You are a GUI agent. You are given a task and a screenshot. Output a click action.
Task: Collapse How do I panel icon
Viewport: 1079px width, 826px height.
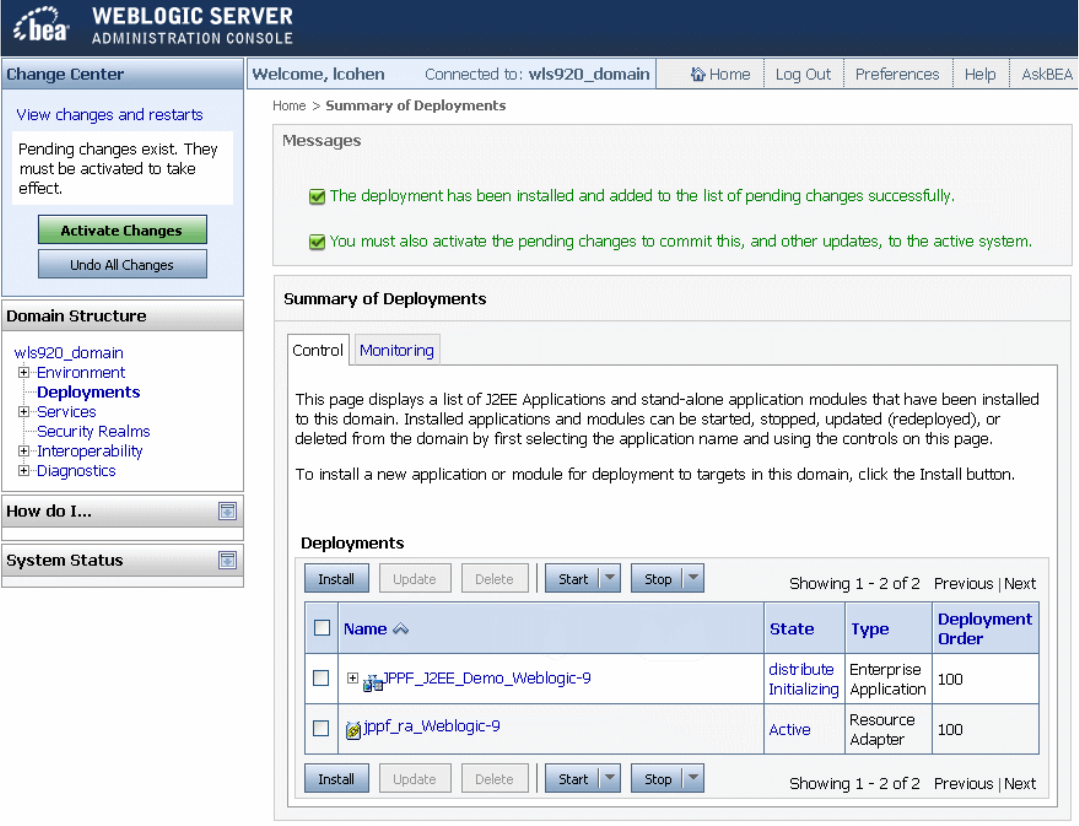pos(227,511)
